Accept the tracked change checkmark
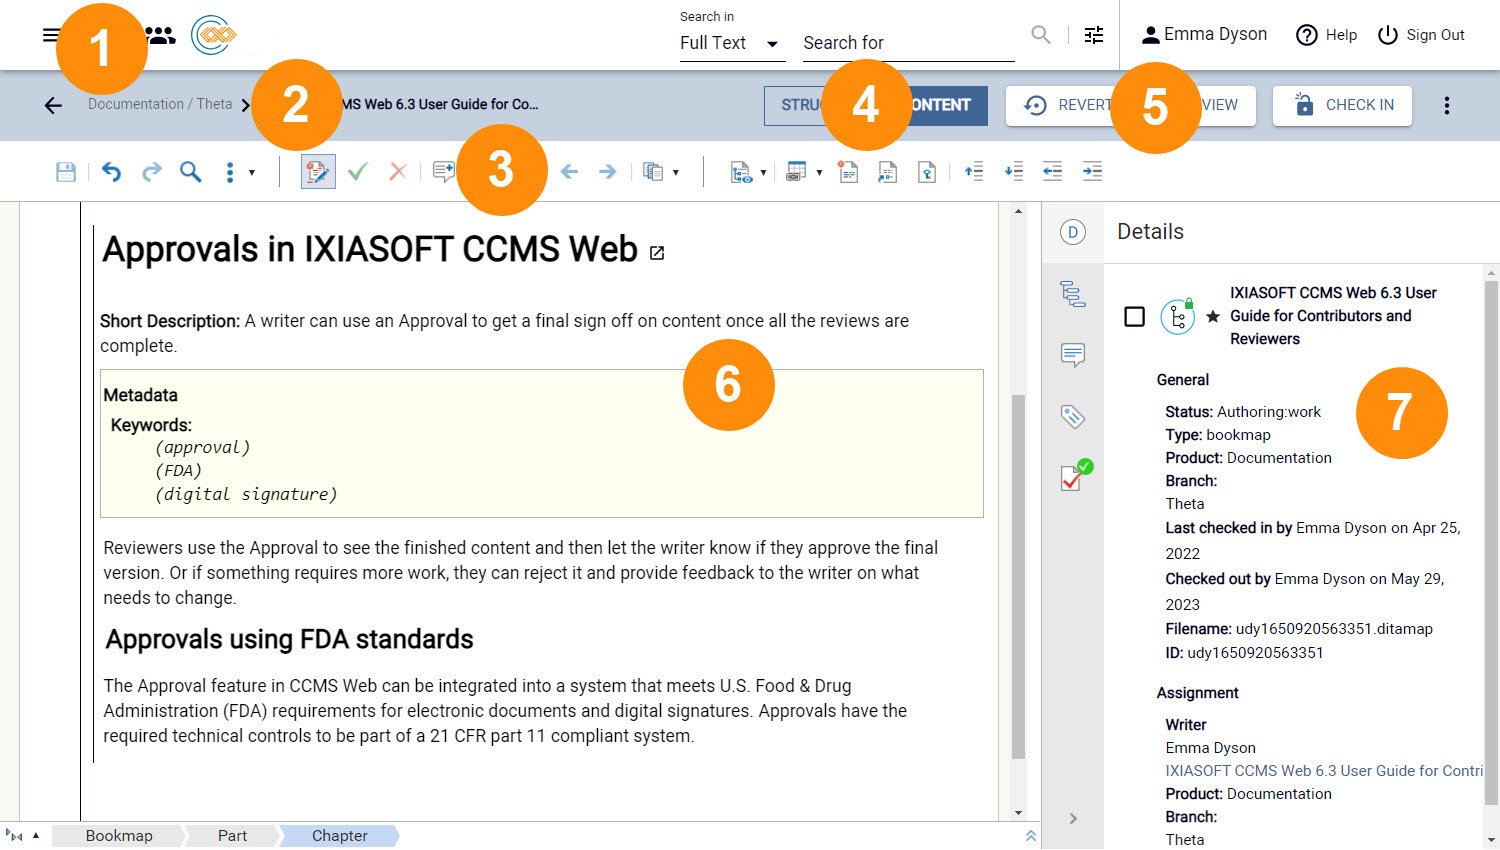 357,172
